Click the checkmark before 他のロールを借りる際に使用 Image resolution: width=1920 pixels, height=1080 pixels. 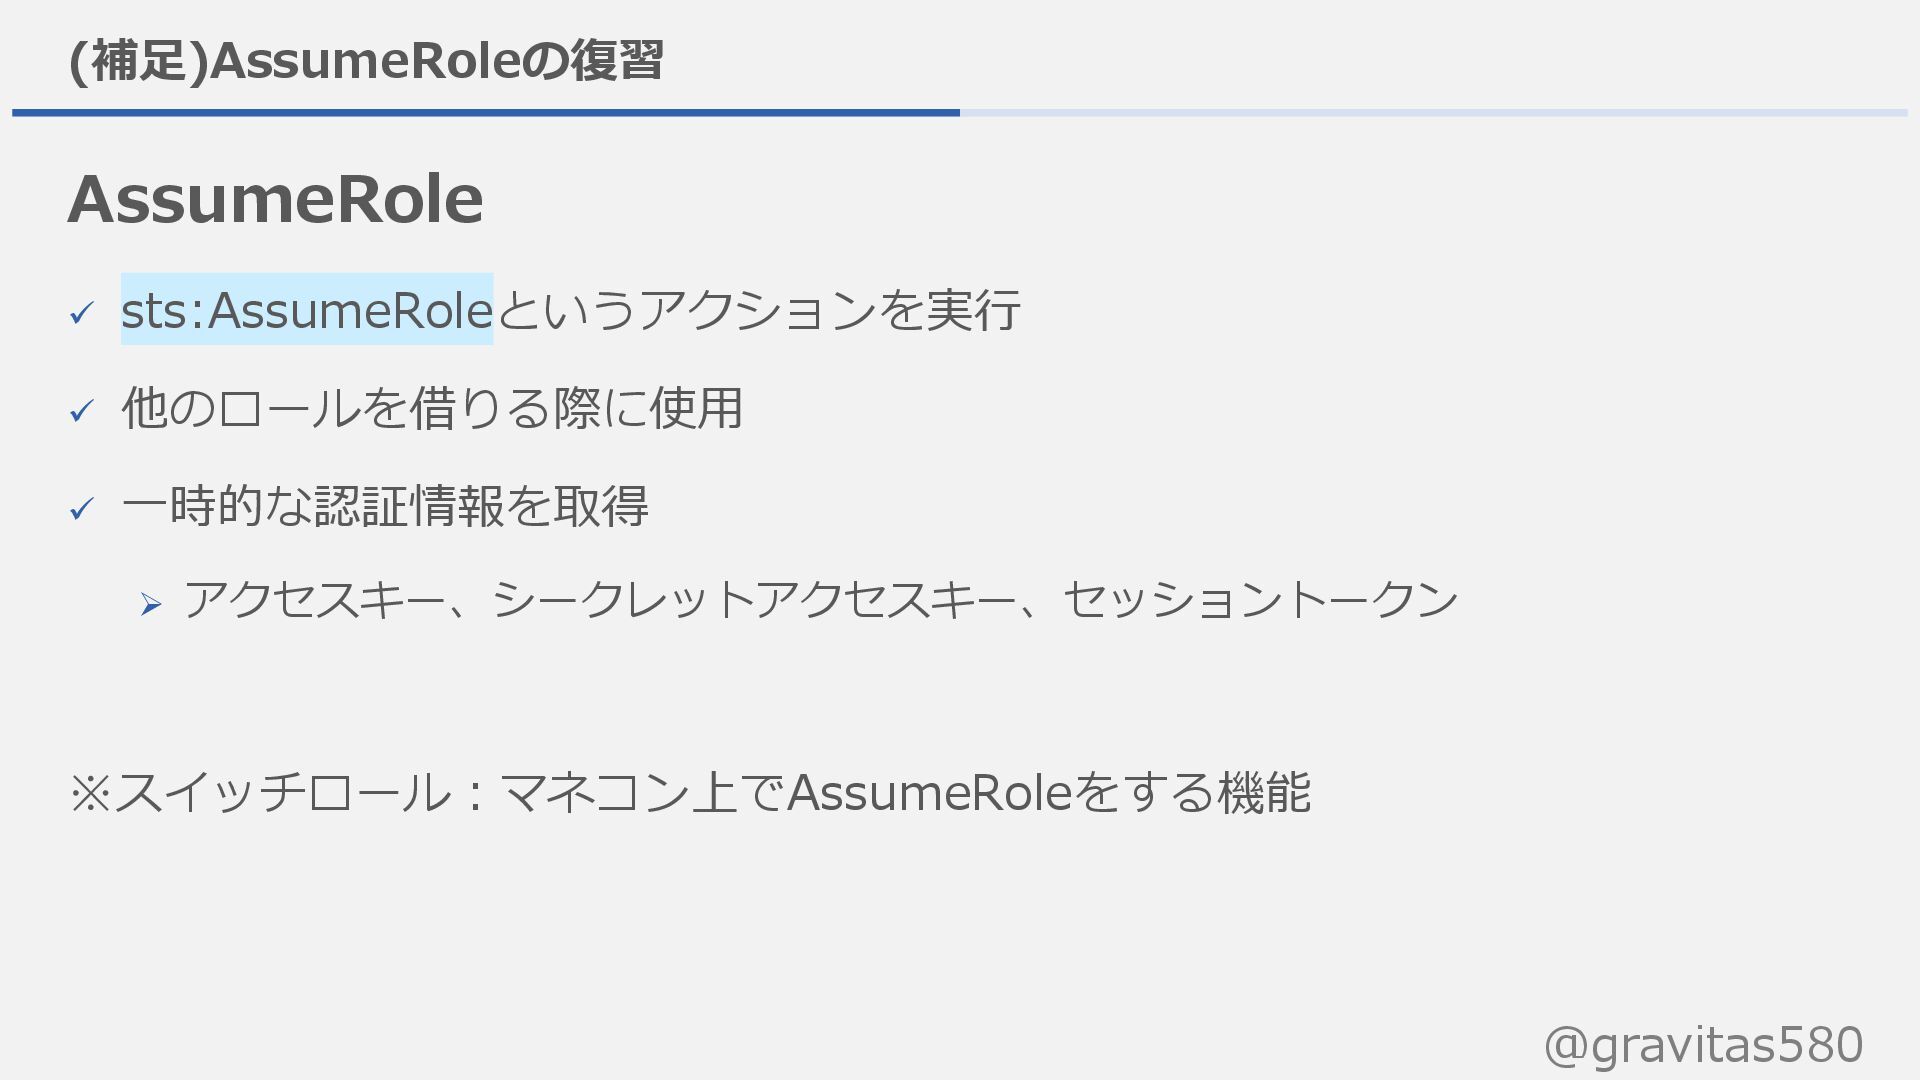[x=82, y=411]
